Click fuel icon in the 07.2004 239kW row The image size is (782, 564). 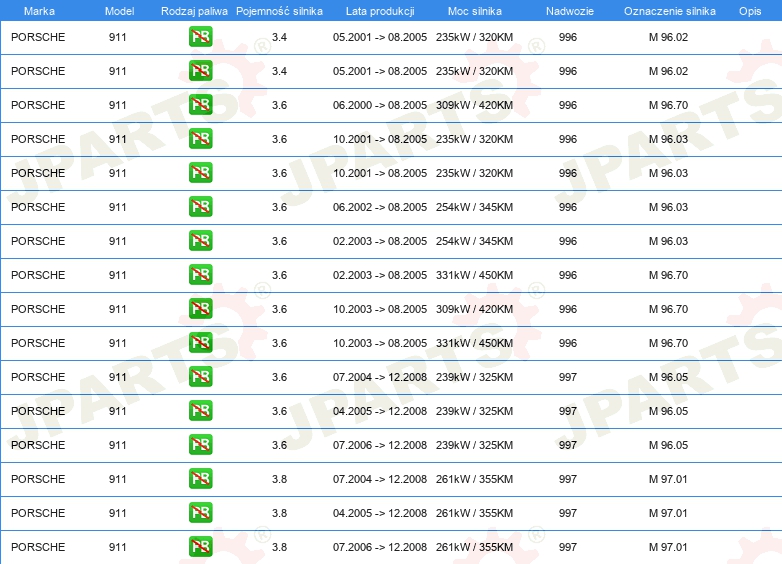click(200, 376)
